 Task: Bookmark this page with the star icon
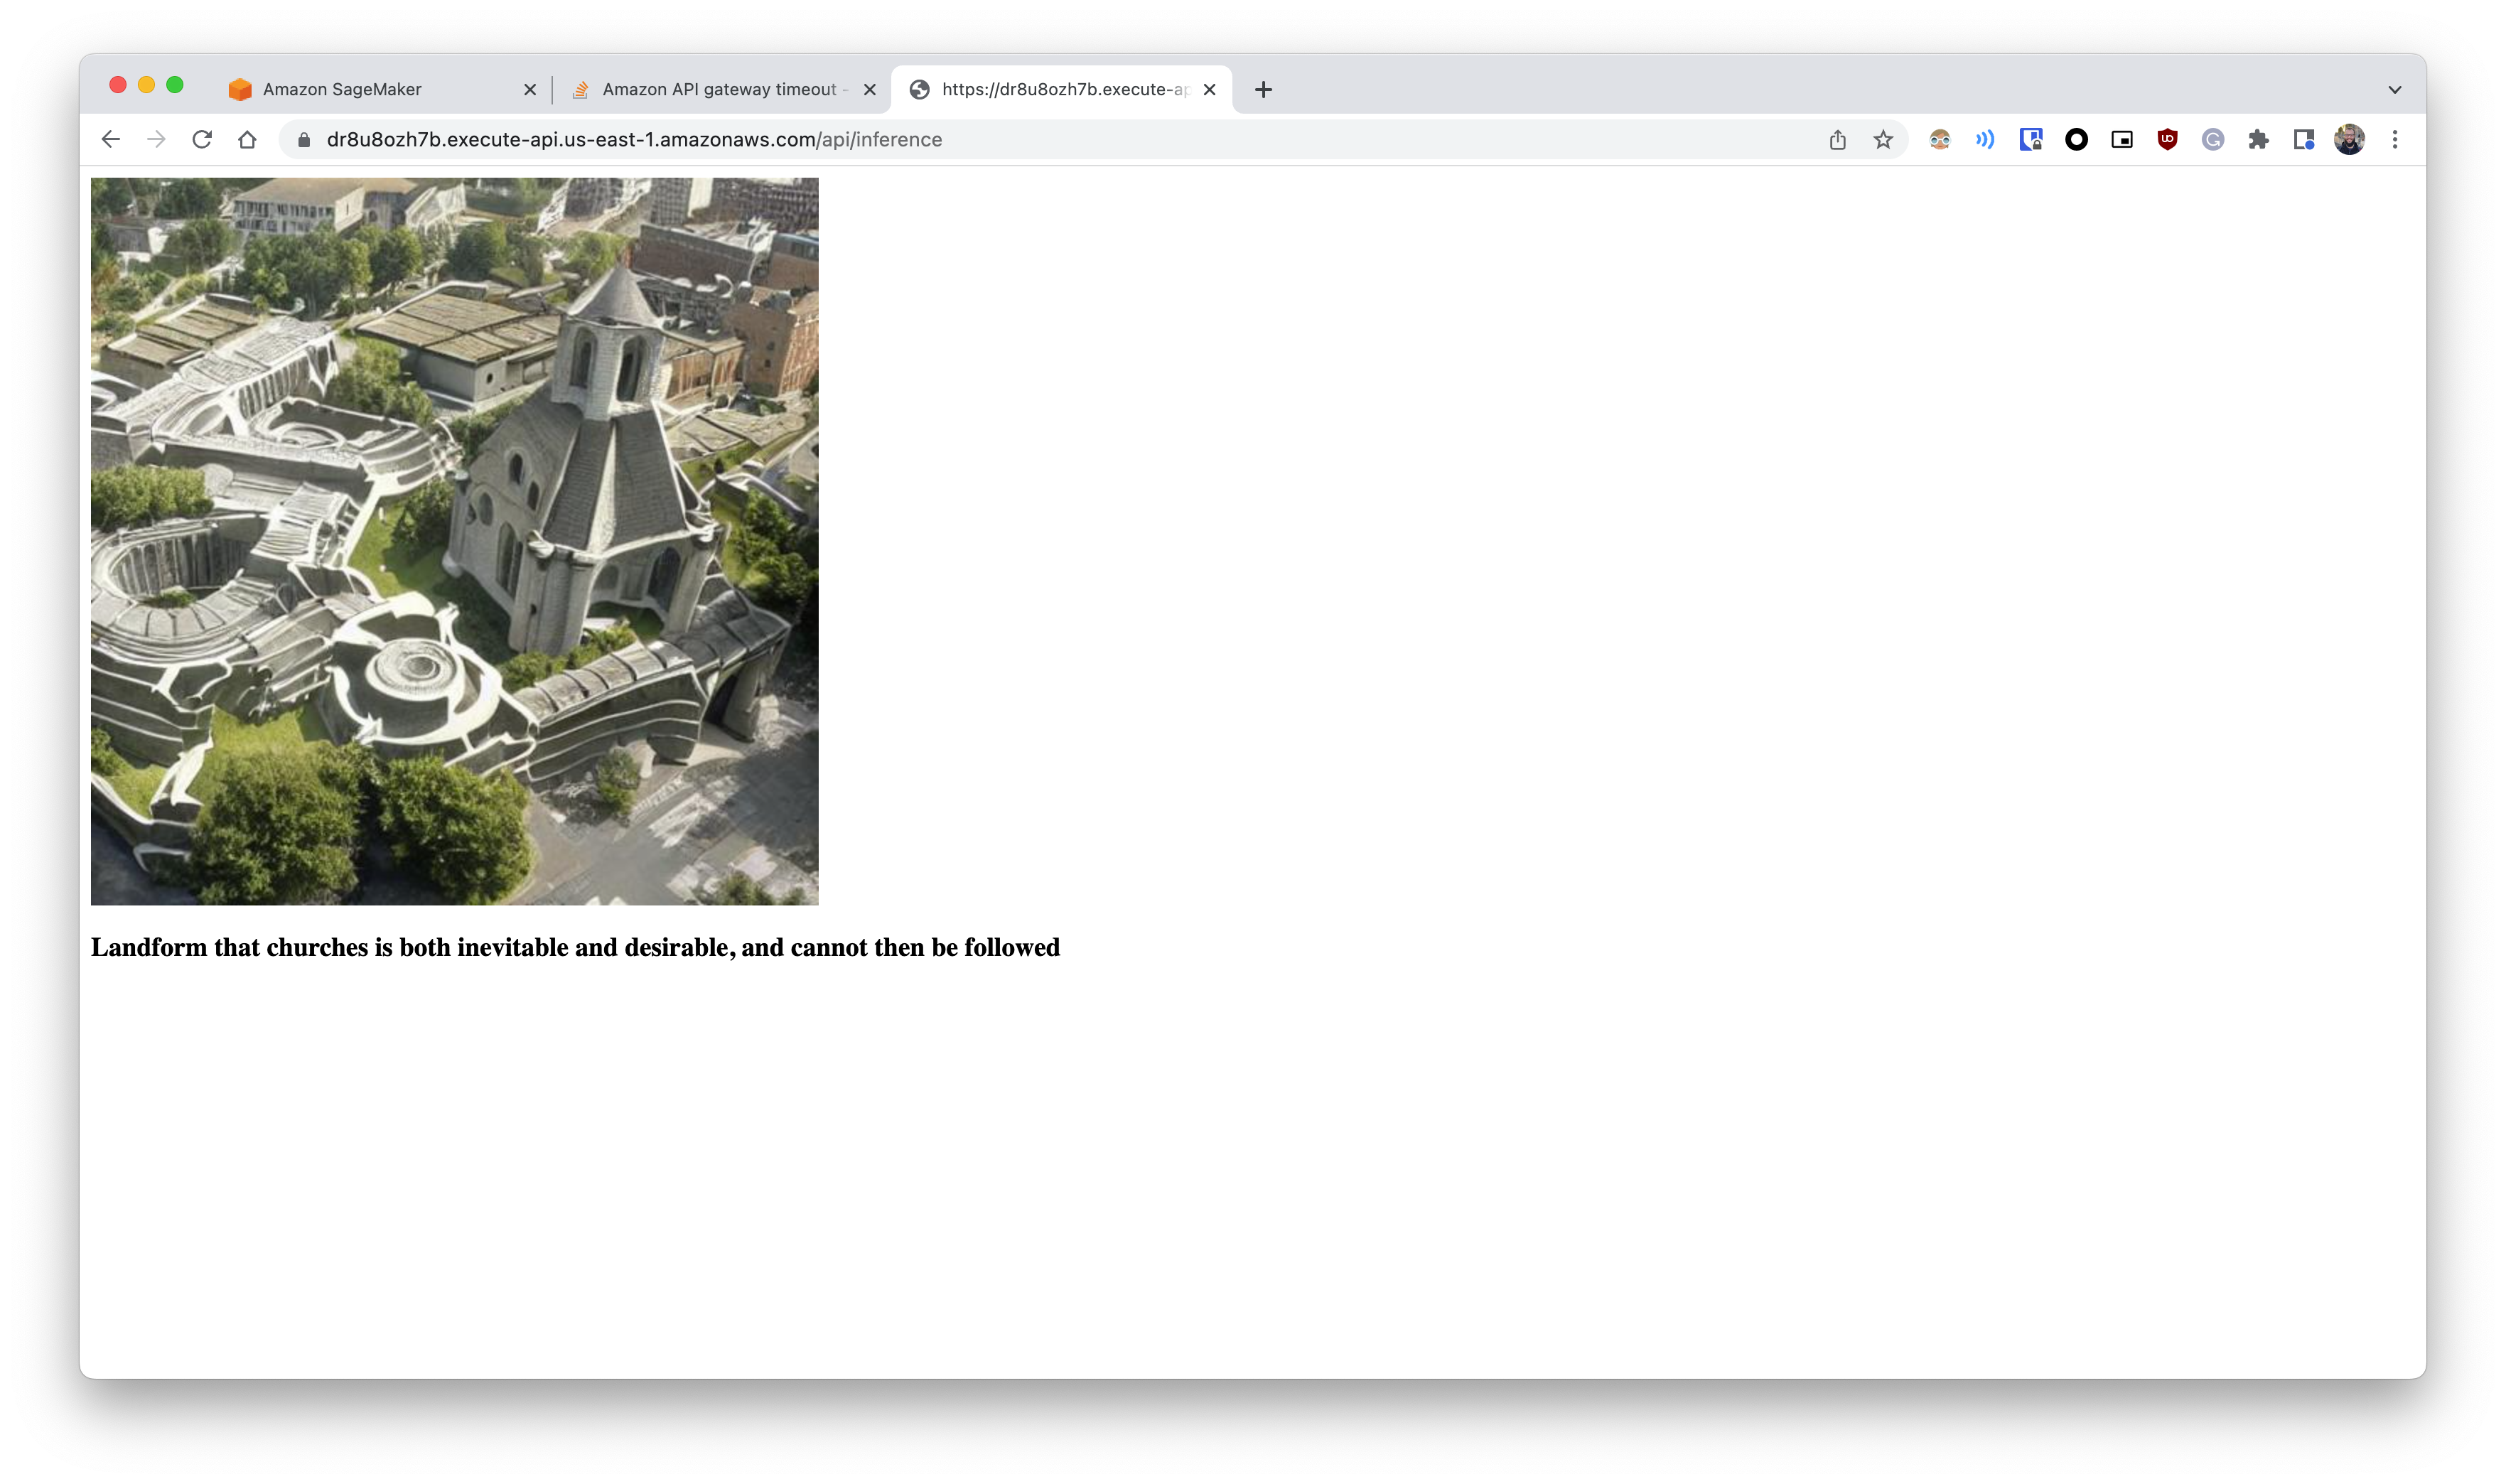pos(1883,140)
